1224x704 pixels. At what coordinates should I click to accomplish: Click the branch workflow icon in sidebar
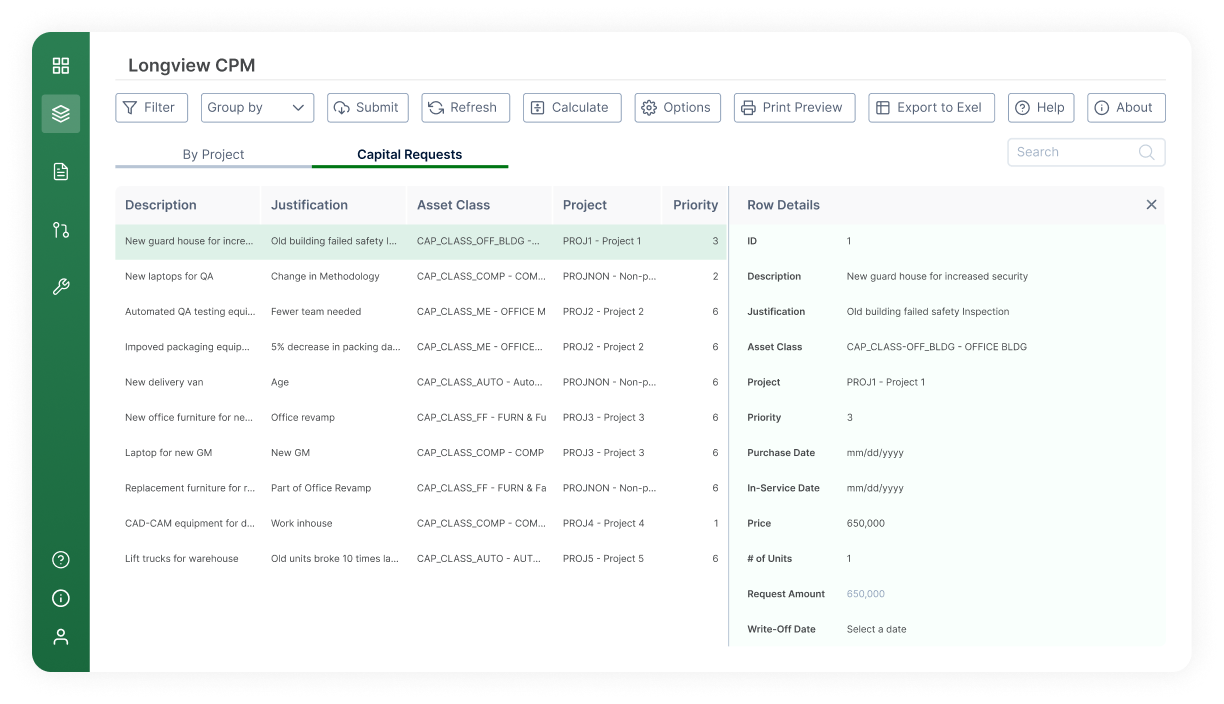(x=61, y=230)
